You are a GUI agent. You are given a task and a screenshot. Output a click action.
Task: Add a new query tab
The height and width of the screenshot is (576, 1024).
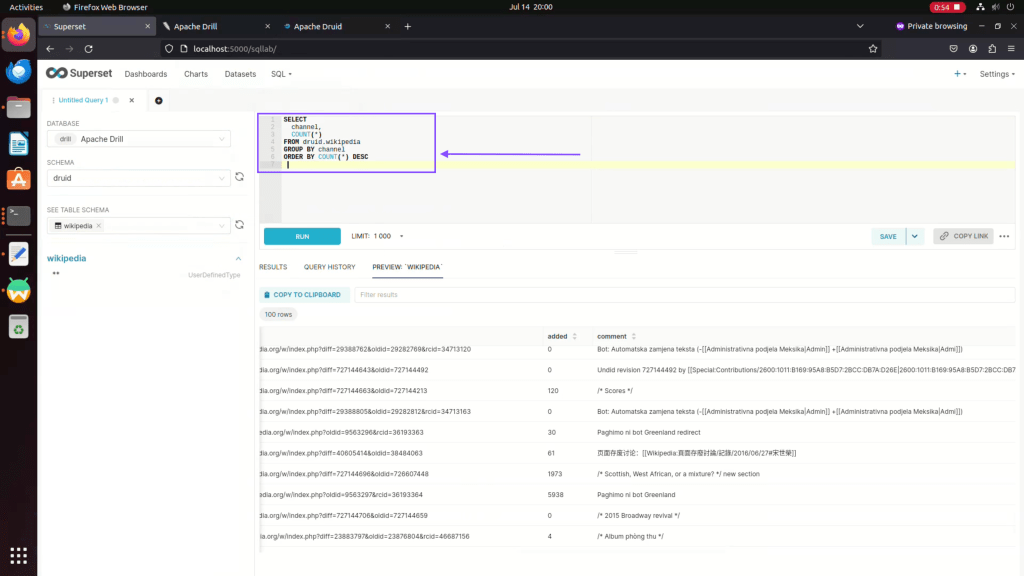coord(159,100)
